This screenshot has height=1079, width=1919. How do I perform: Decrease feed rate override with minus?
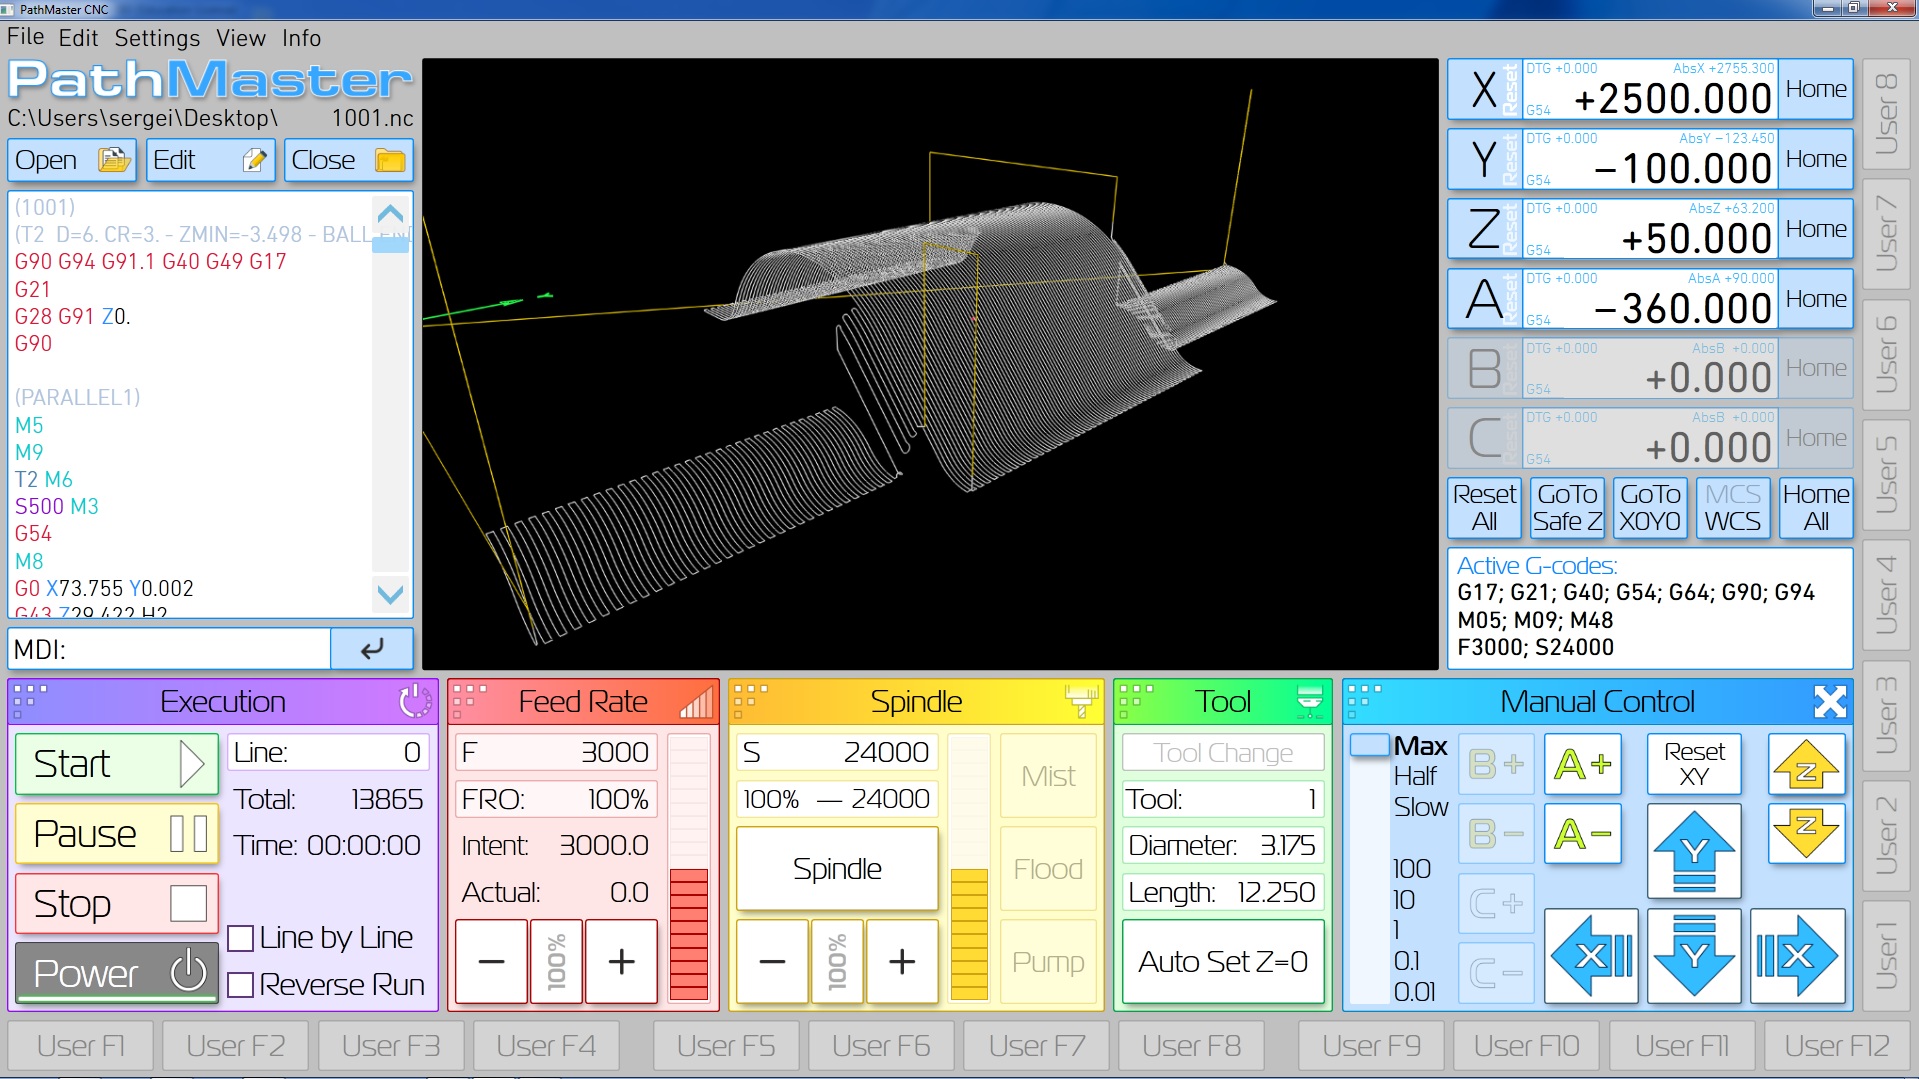pos(491,961)
